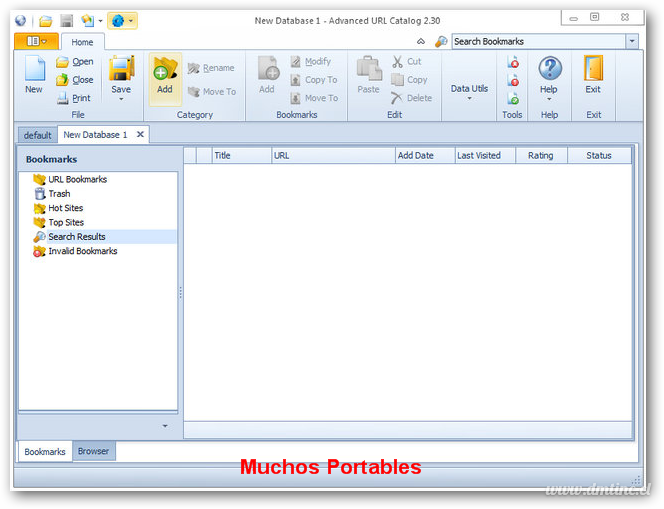
Task: Click Copy To in the Bookmarks group
Action: point(314,80)
